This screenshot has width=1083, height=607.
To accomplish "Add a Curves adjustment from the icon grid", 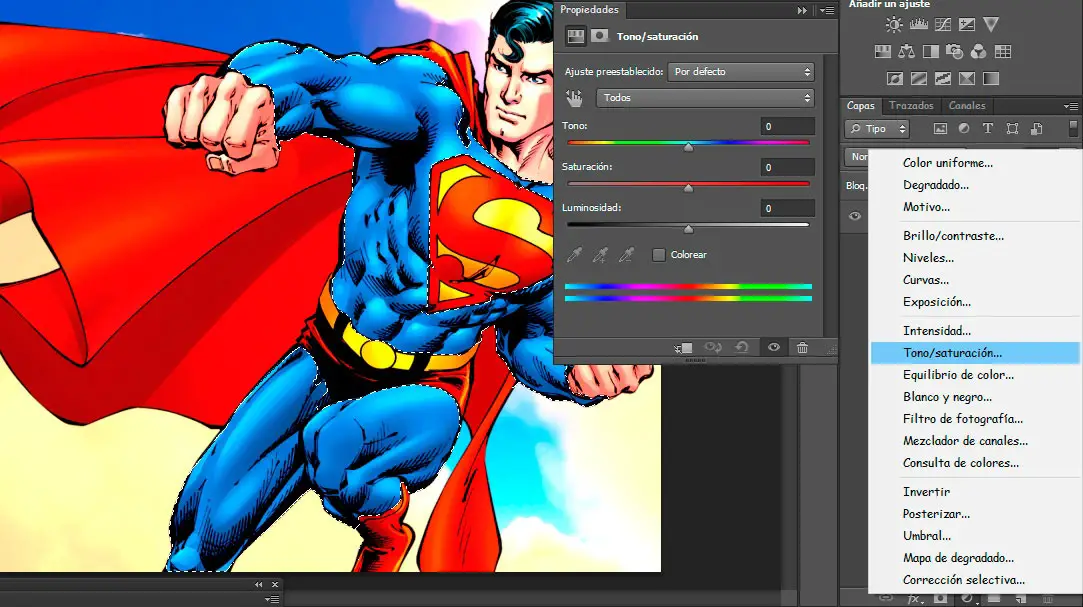I will pyautogui.click(x=942, y=25).
